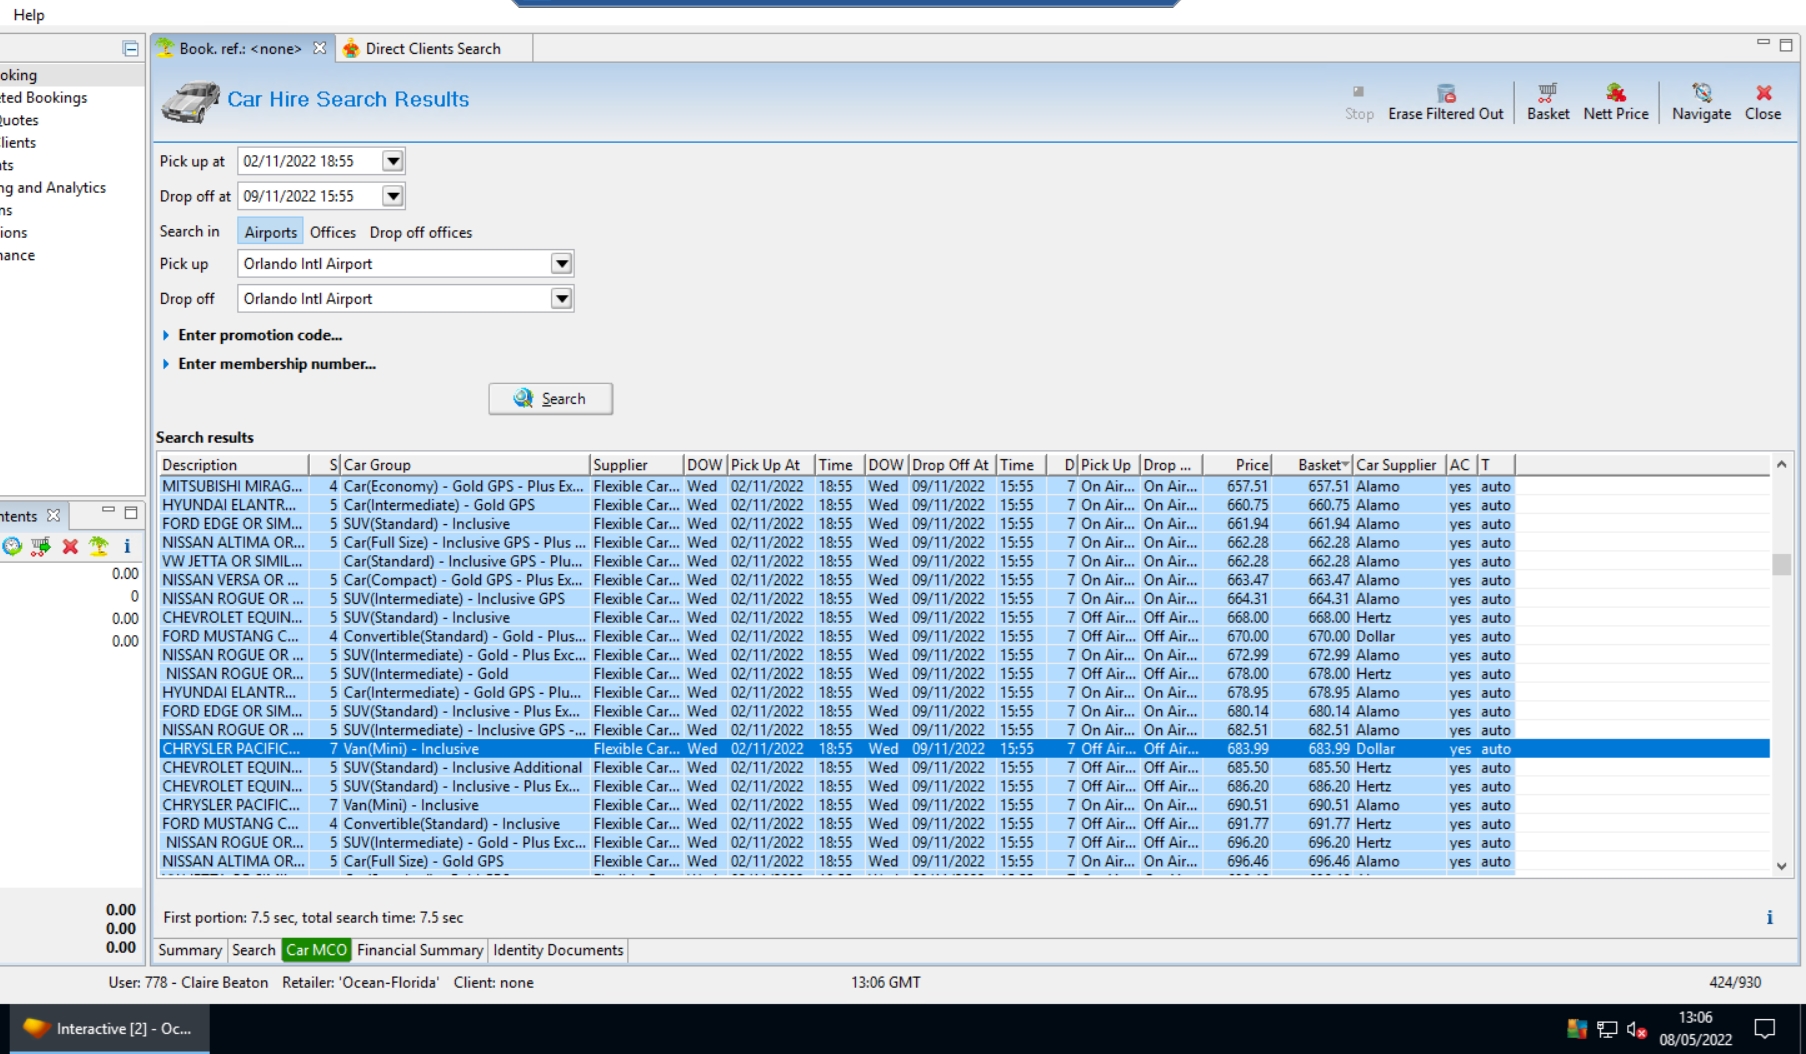Click the info icon in left panel toolbar
The width and height of the screenshot is (1806, 1054).
(x=127, y=546)
